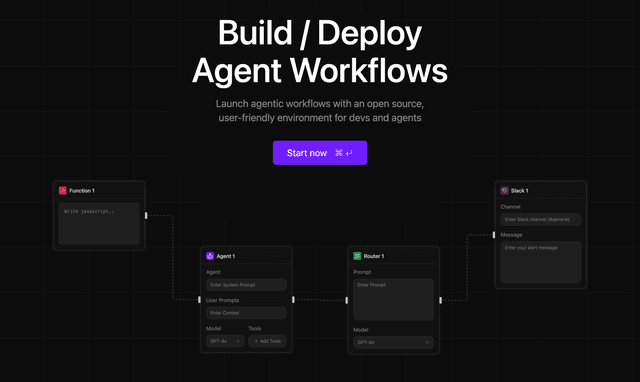
Task: Click the Router 1 input handle
Action: coord(347,300)
